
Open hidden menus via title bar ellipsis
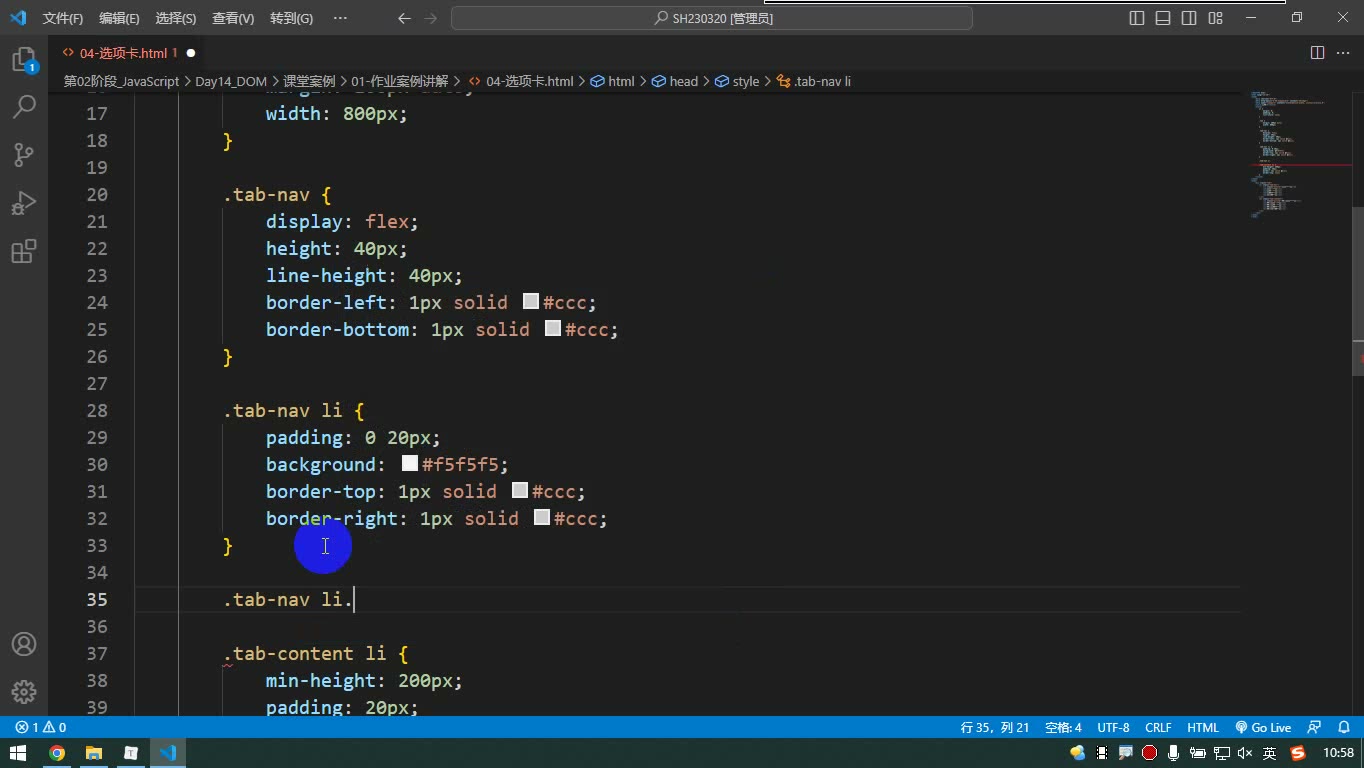pyautogui.click(x=340, y=18)
